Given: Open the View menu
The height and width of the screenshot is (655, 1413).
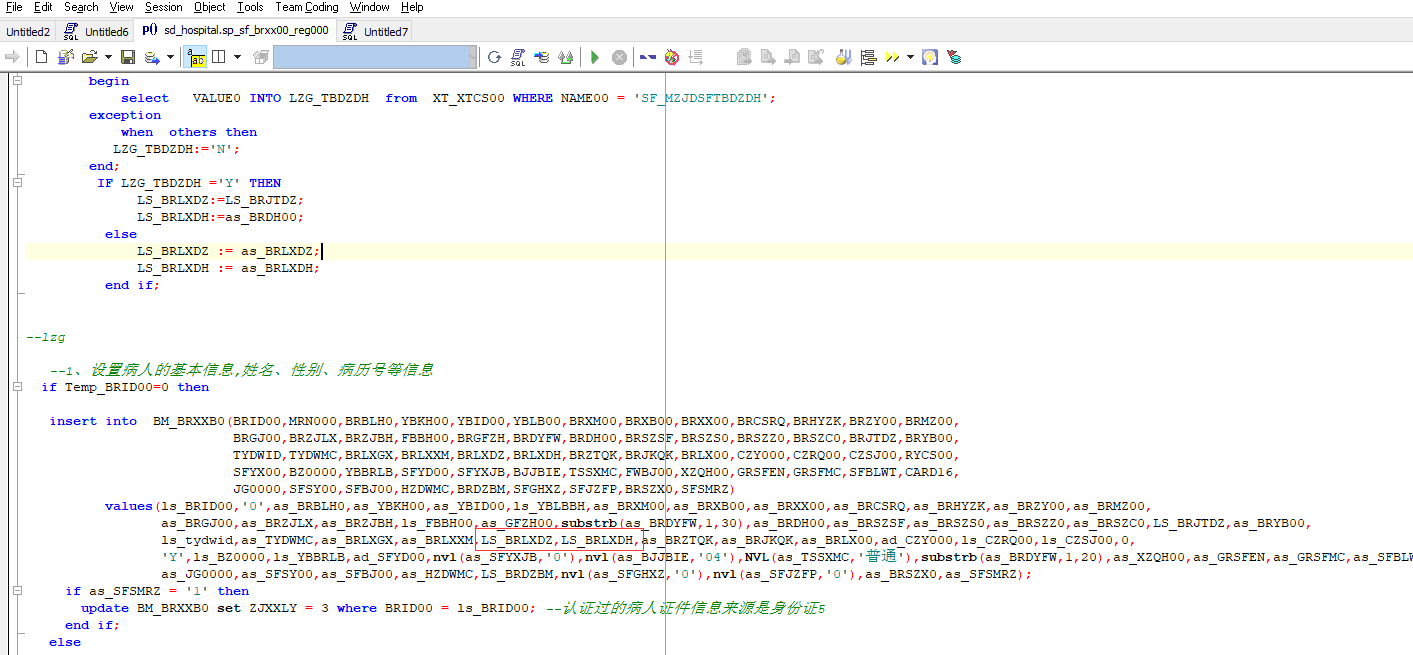Looking at the screenshot, I should [121, 7].
